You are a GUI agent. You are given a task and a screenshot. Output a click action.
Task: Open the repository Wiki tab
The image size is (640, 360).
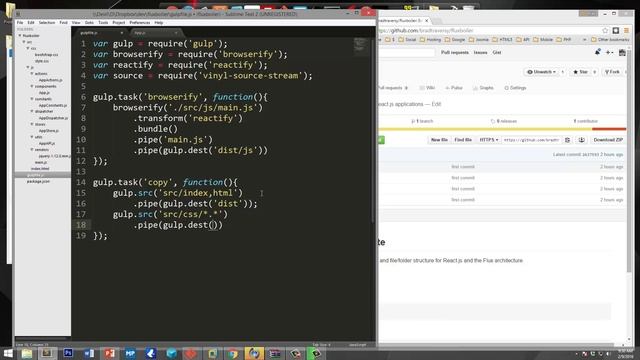click(427, 88)
